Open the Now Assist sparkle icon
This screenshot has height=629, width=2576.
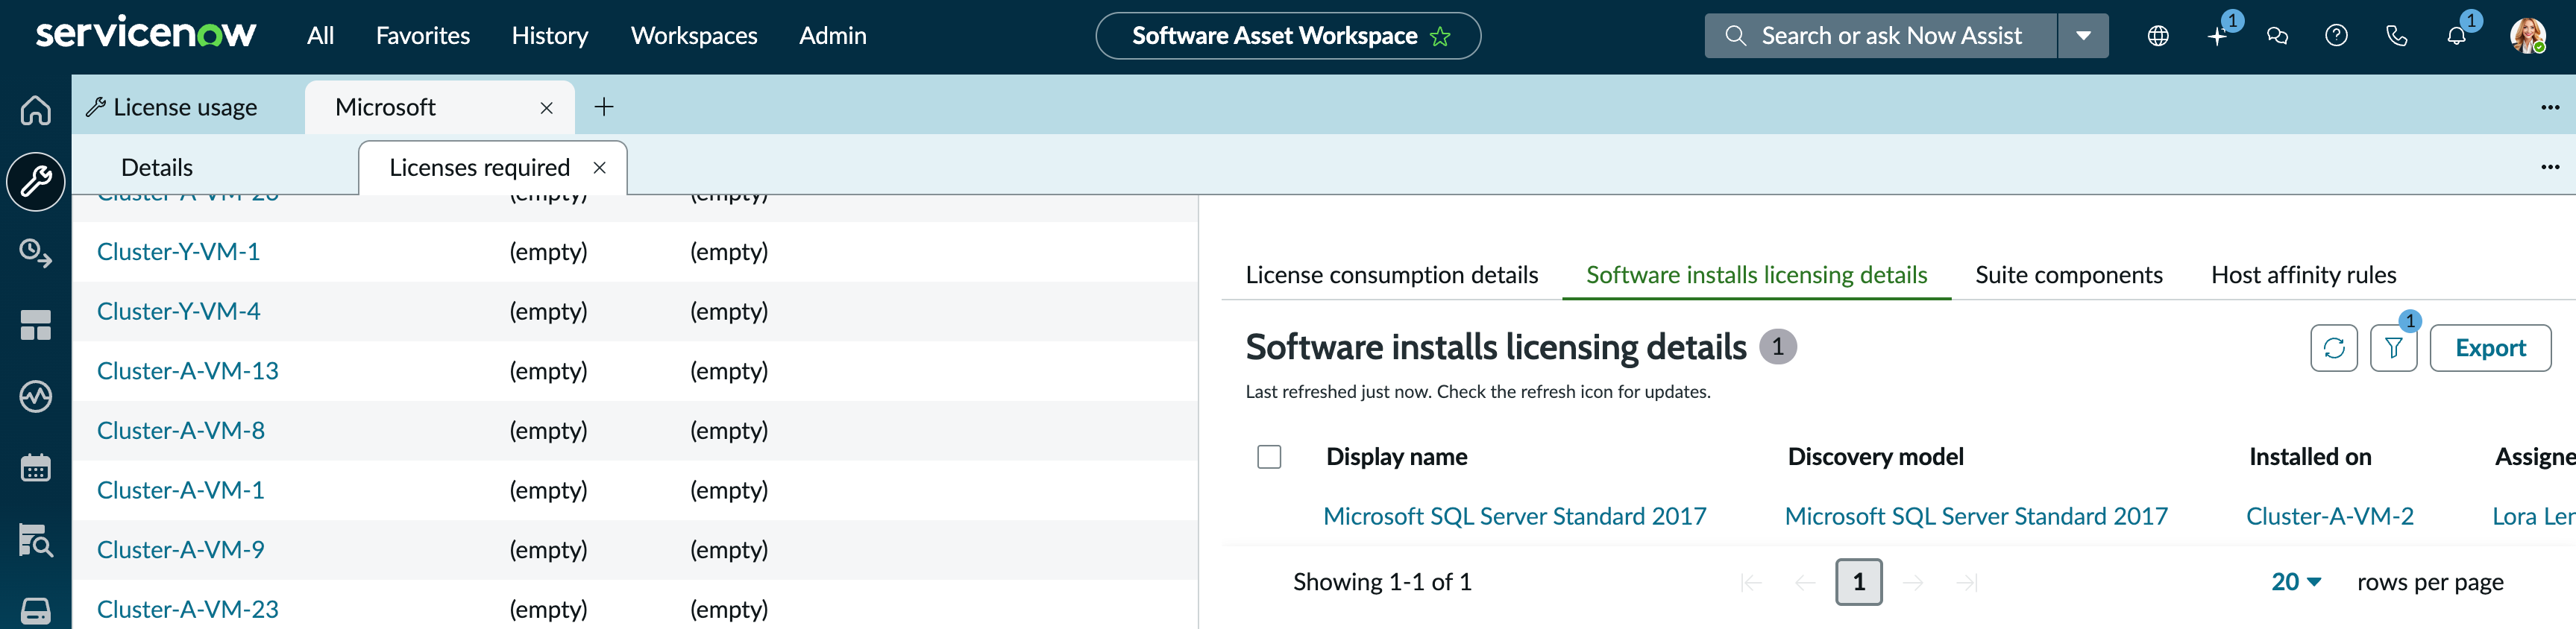tap(2218, 36)
